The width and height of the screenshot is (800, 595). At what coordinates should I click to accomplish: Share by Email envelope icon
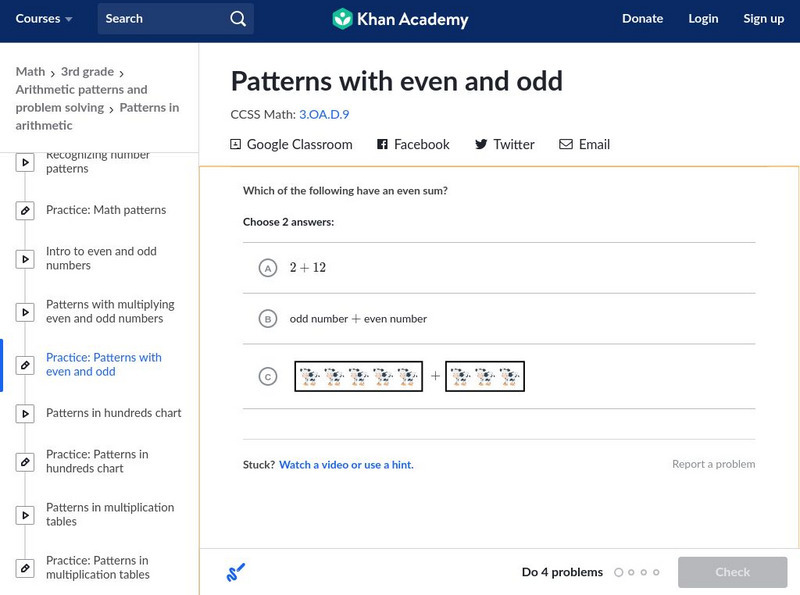pyautogui.click(x=566, y=145)
